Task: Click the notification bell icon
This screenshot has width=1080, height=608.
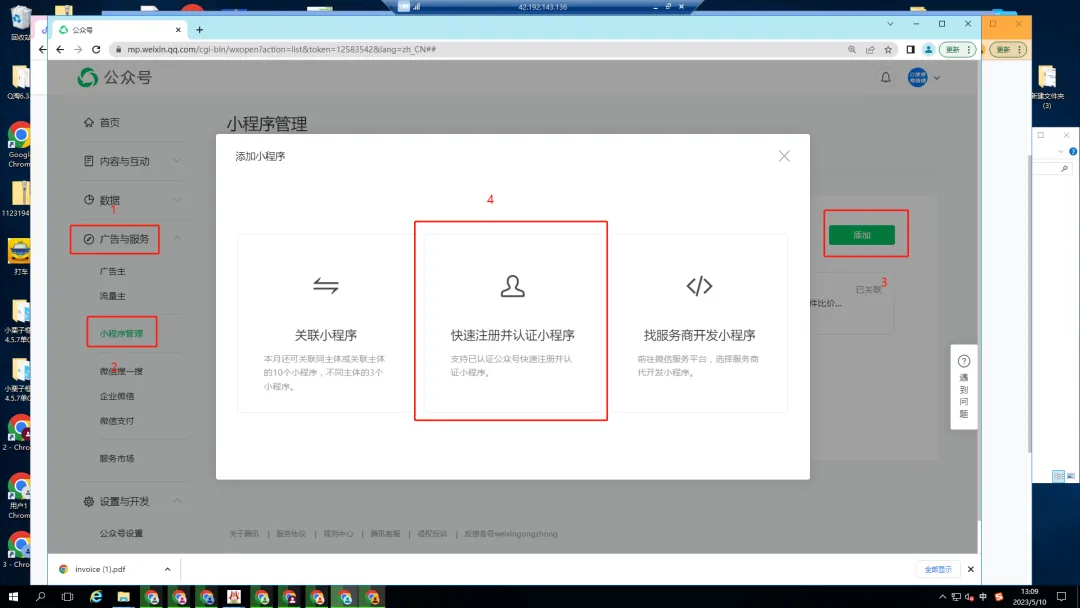Action: point(885,77)
